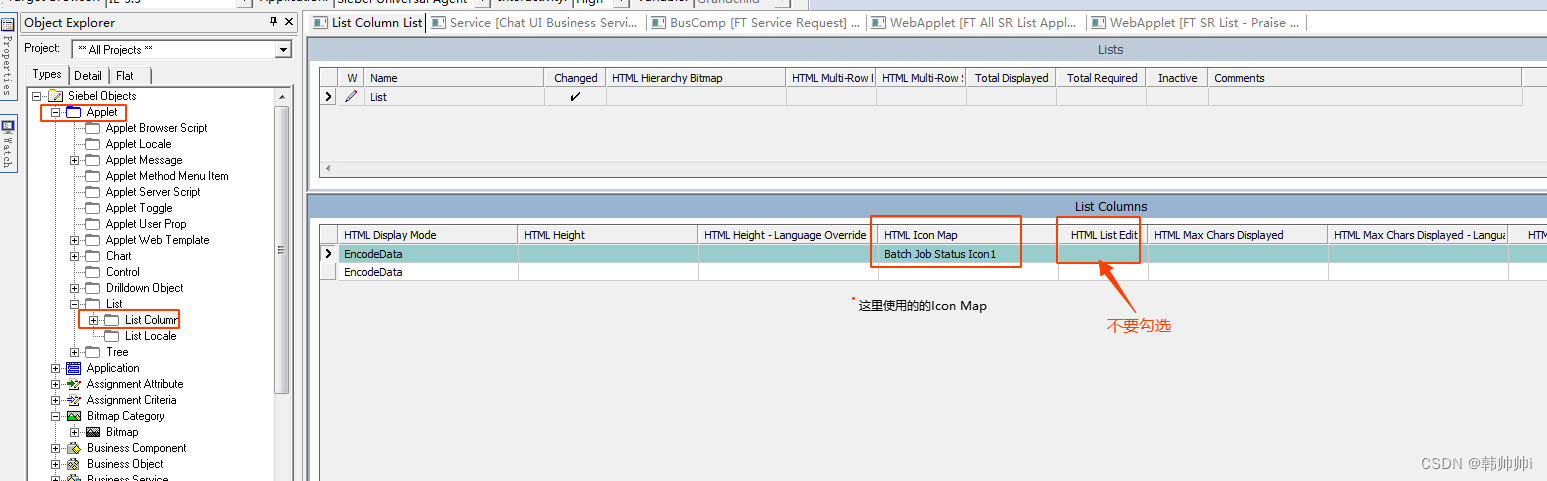The height and width of the screenshot is (481, 1547).
Task: Click the Applet Locale folder icon
Action: 93,144
